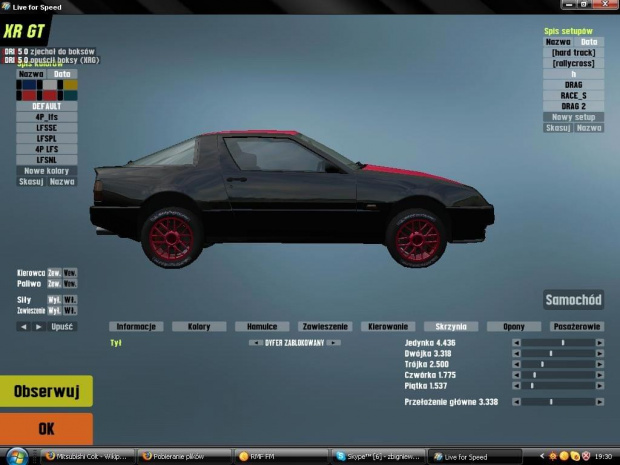620x465 pixels.
Task: Decrease Czwórka ratio with left arrow
Action: (x=516, y=375)
